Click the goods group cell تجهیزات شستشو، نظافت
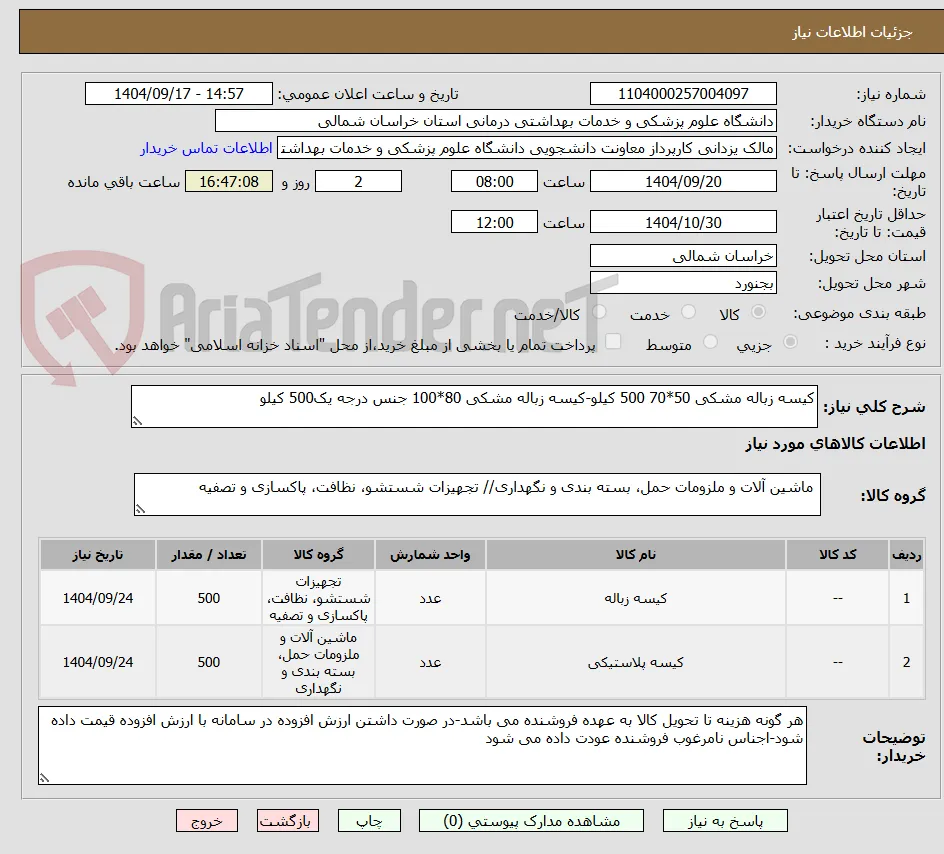 click(318, 598)
